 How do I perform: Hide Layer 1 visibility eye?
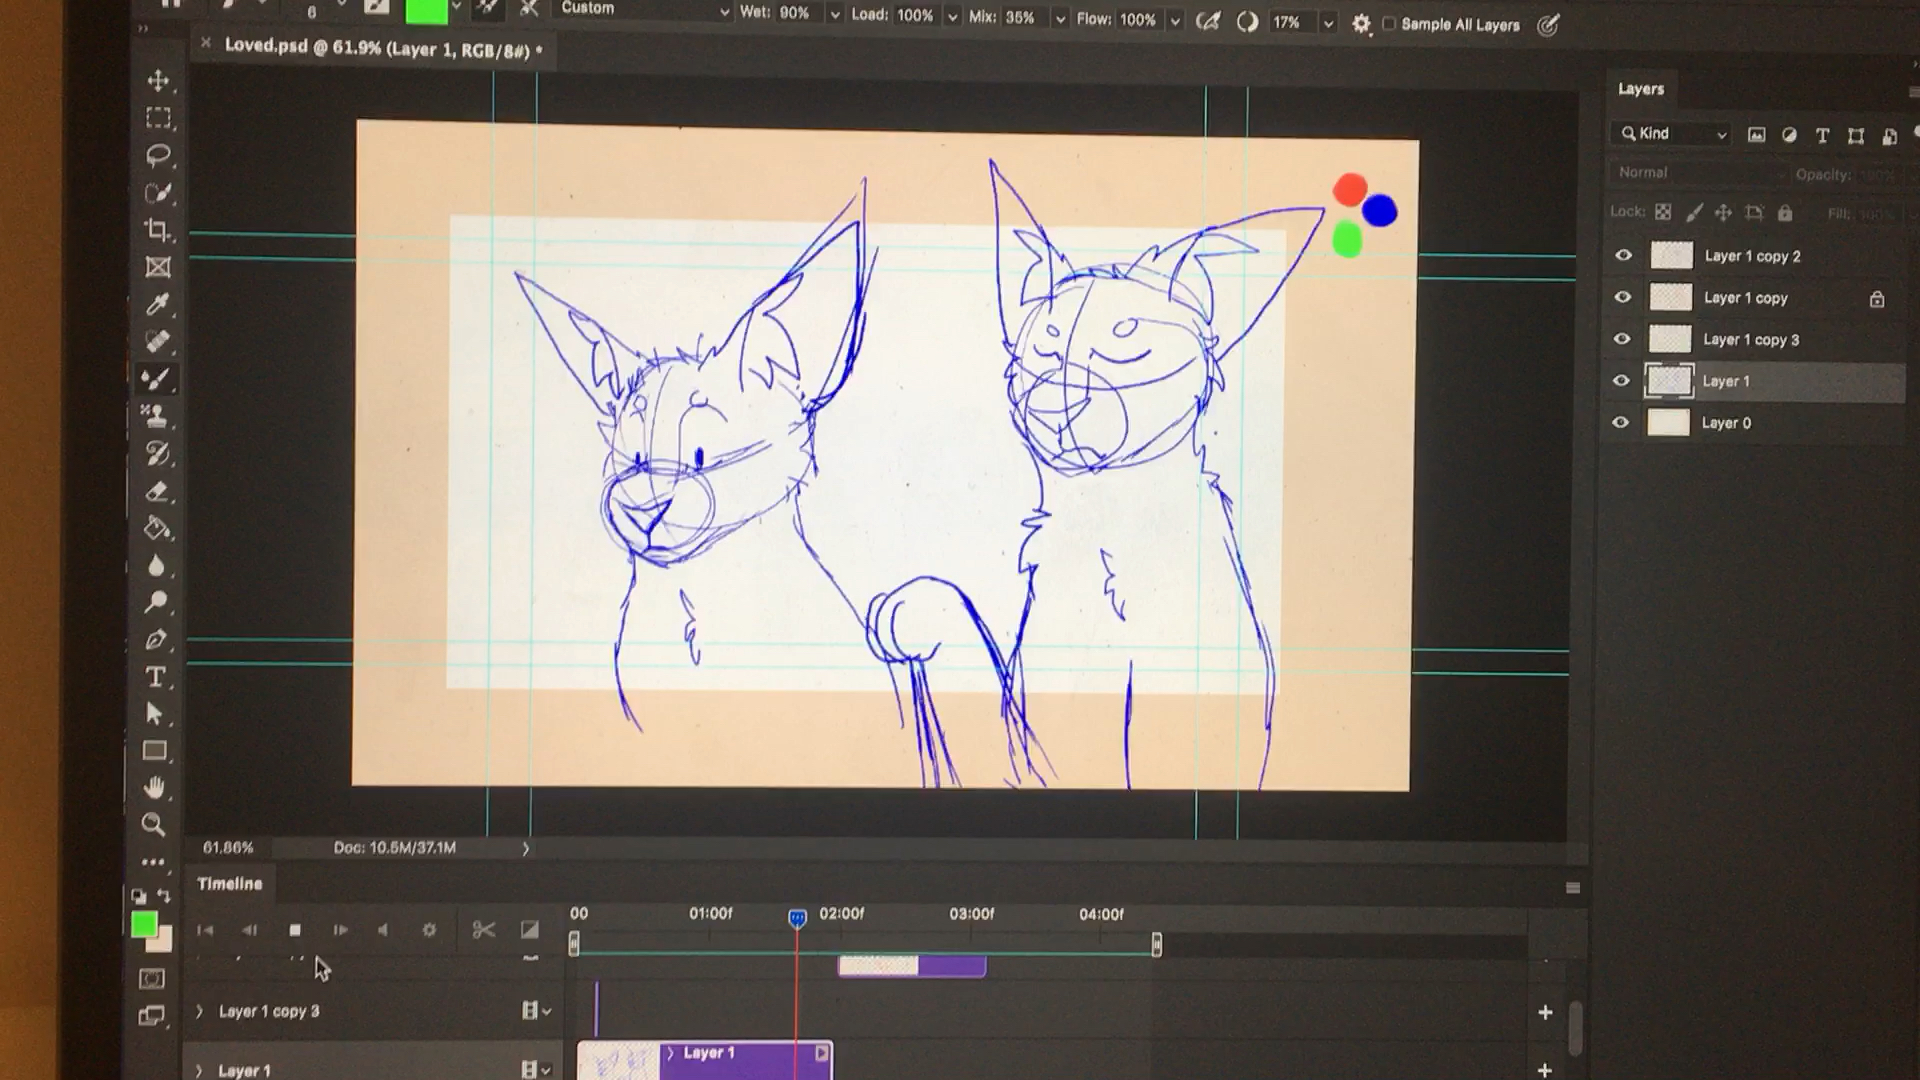point(1622,380)
